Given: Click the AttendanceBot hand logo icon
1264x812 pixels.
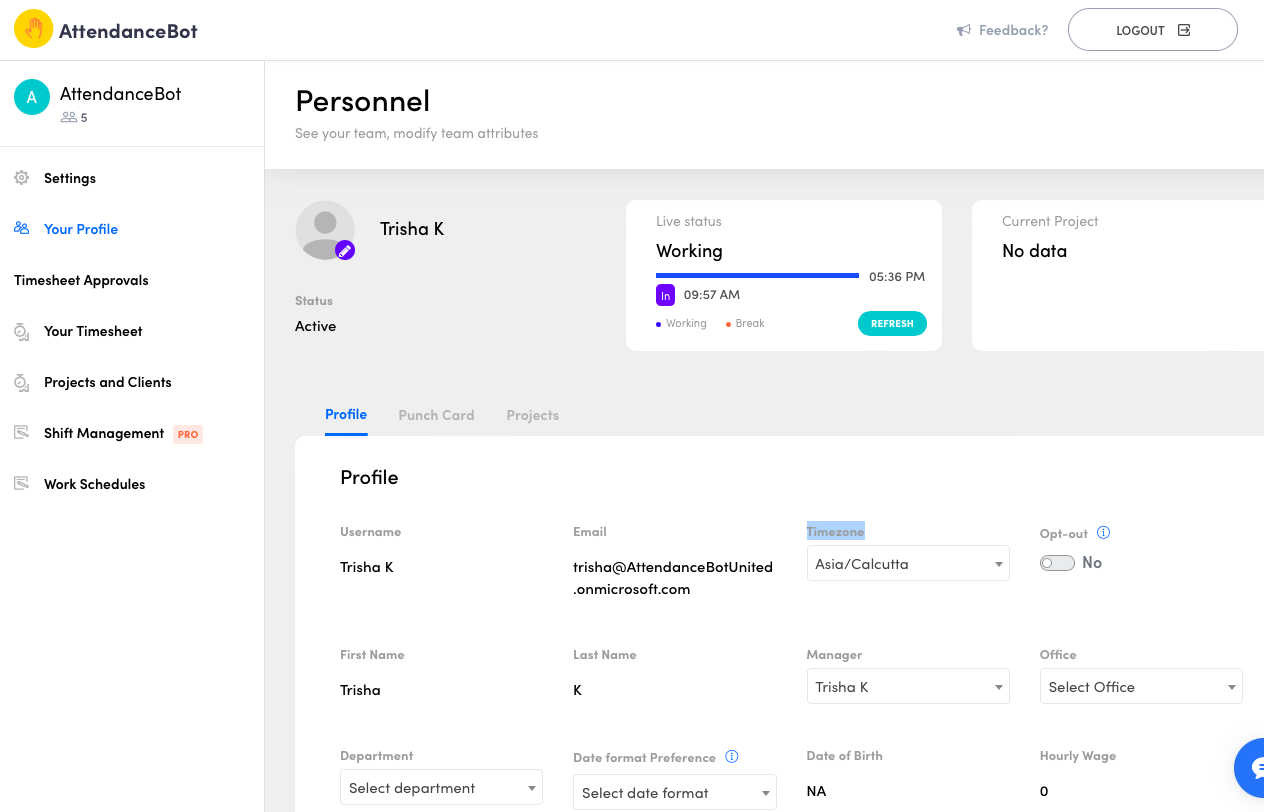Looking at the screenshot, I should (x=33, y=29).
